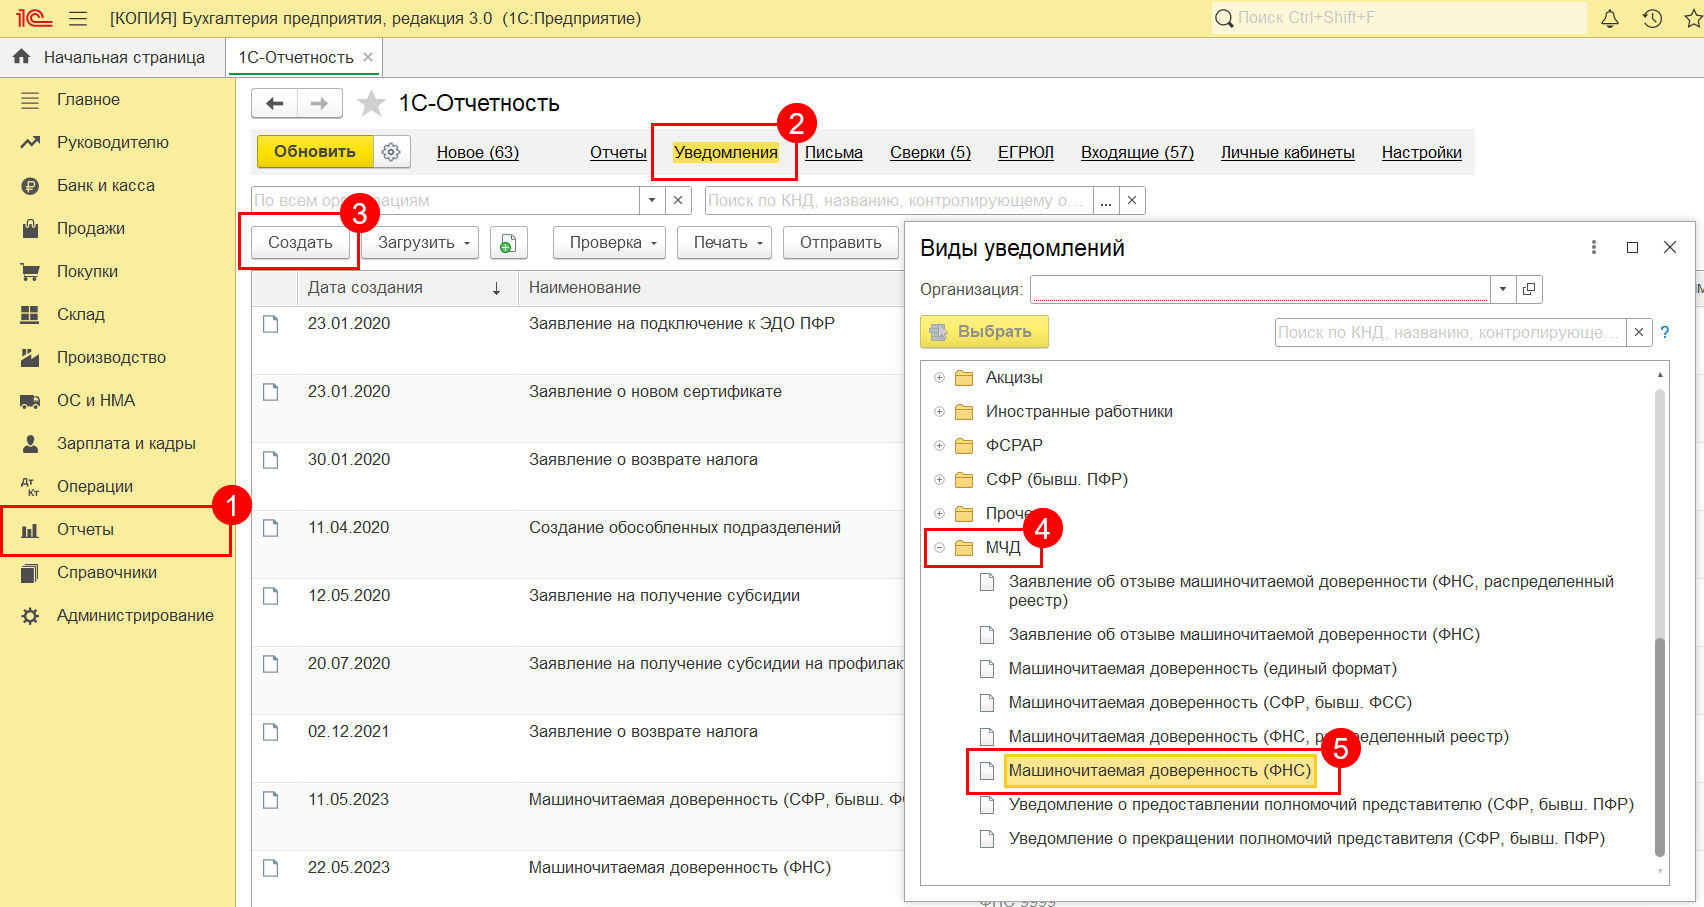This screenshot has width=1704, height=907.
Task: Open Зарплата и кадры section
Action: click(x=126, y=443)
